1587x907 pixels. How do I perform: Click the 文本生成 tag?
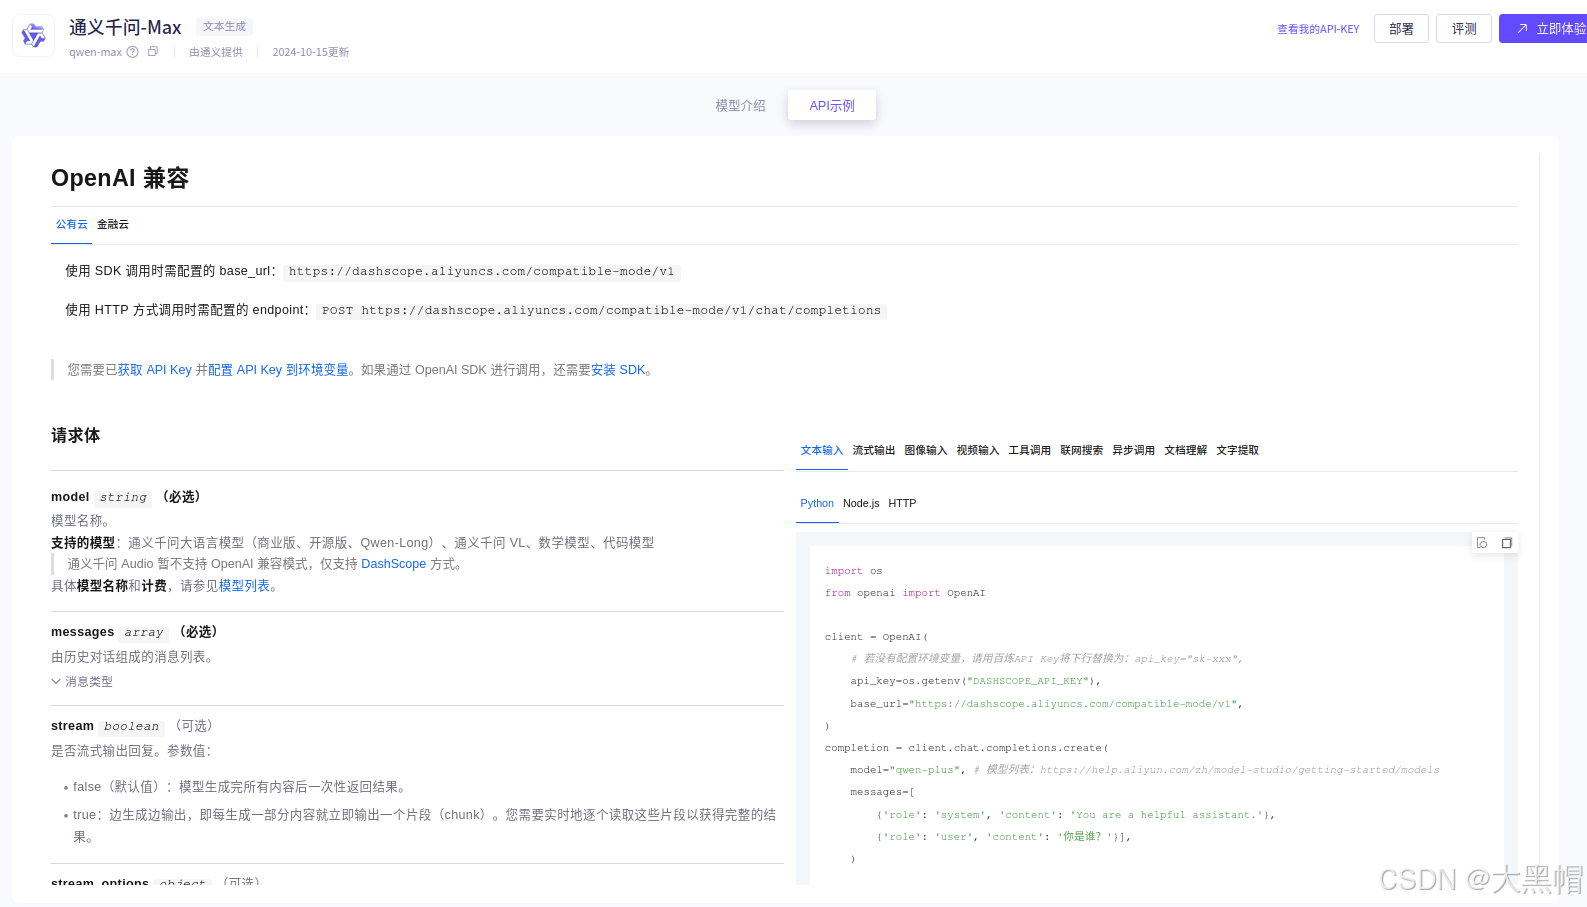pyautogui.click(x=224, y=27)
